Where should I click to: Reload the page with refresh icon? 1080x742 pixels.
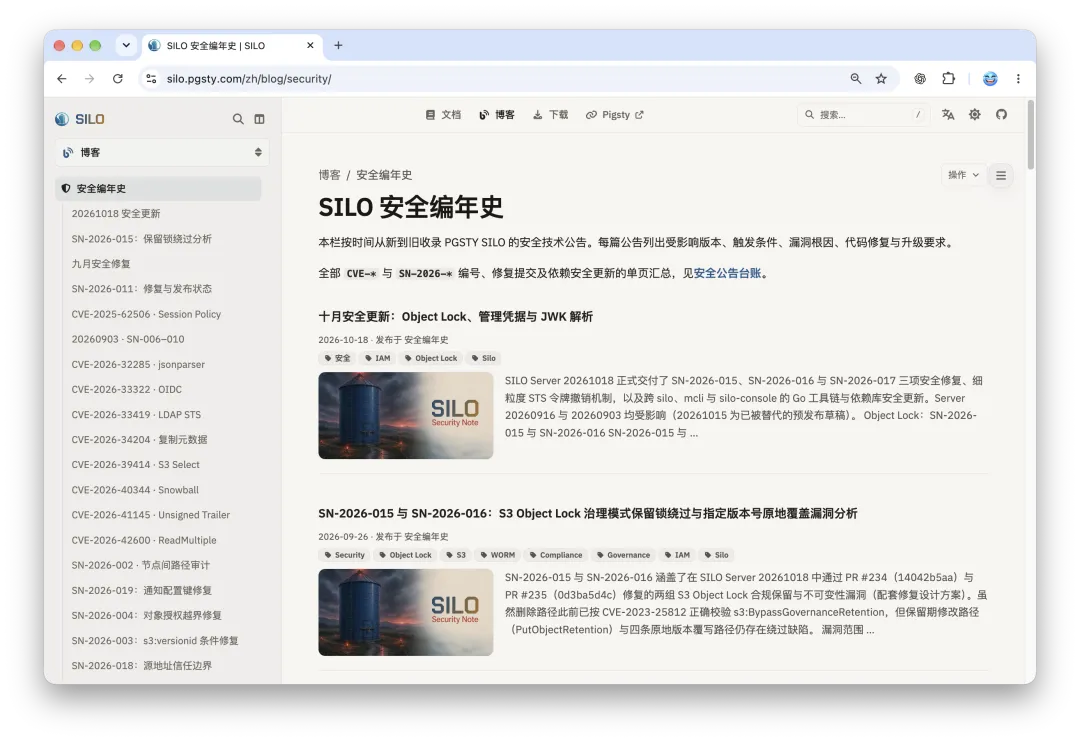coord(118,79)
